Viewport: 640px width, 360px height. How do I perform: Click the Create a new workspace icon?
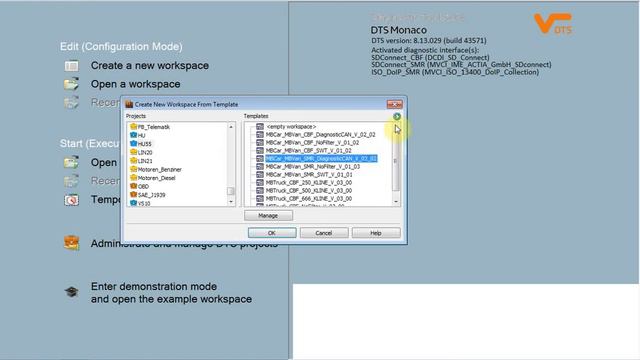click(71, 66)
